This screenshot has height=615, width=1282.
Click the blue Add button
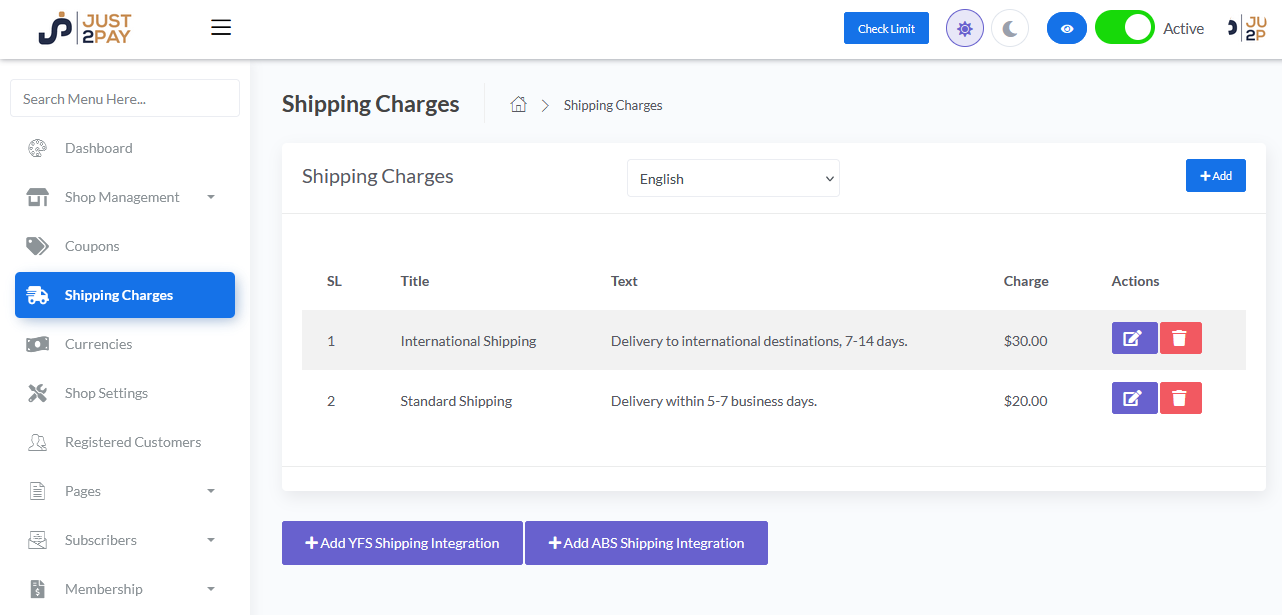(x=1215, y=176)
